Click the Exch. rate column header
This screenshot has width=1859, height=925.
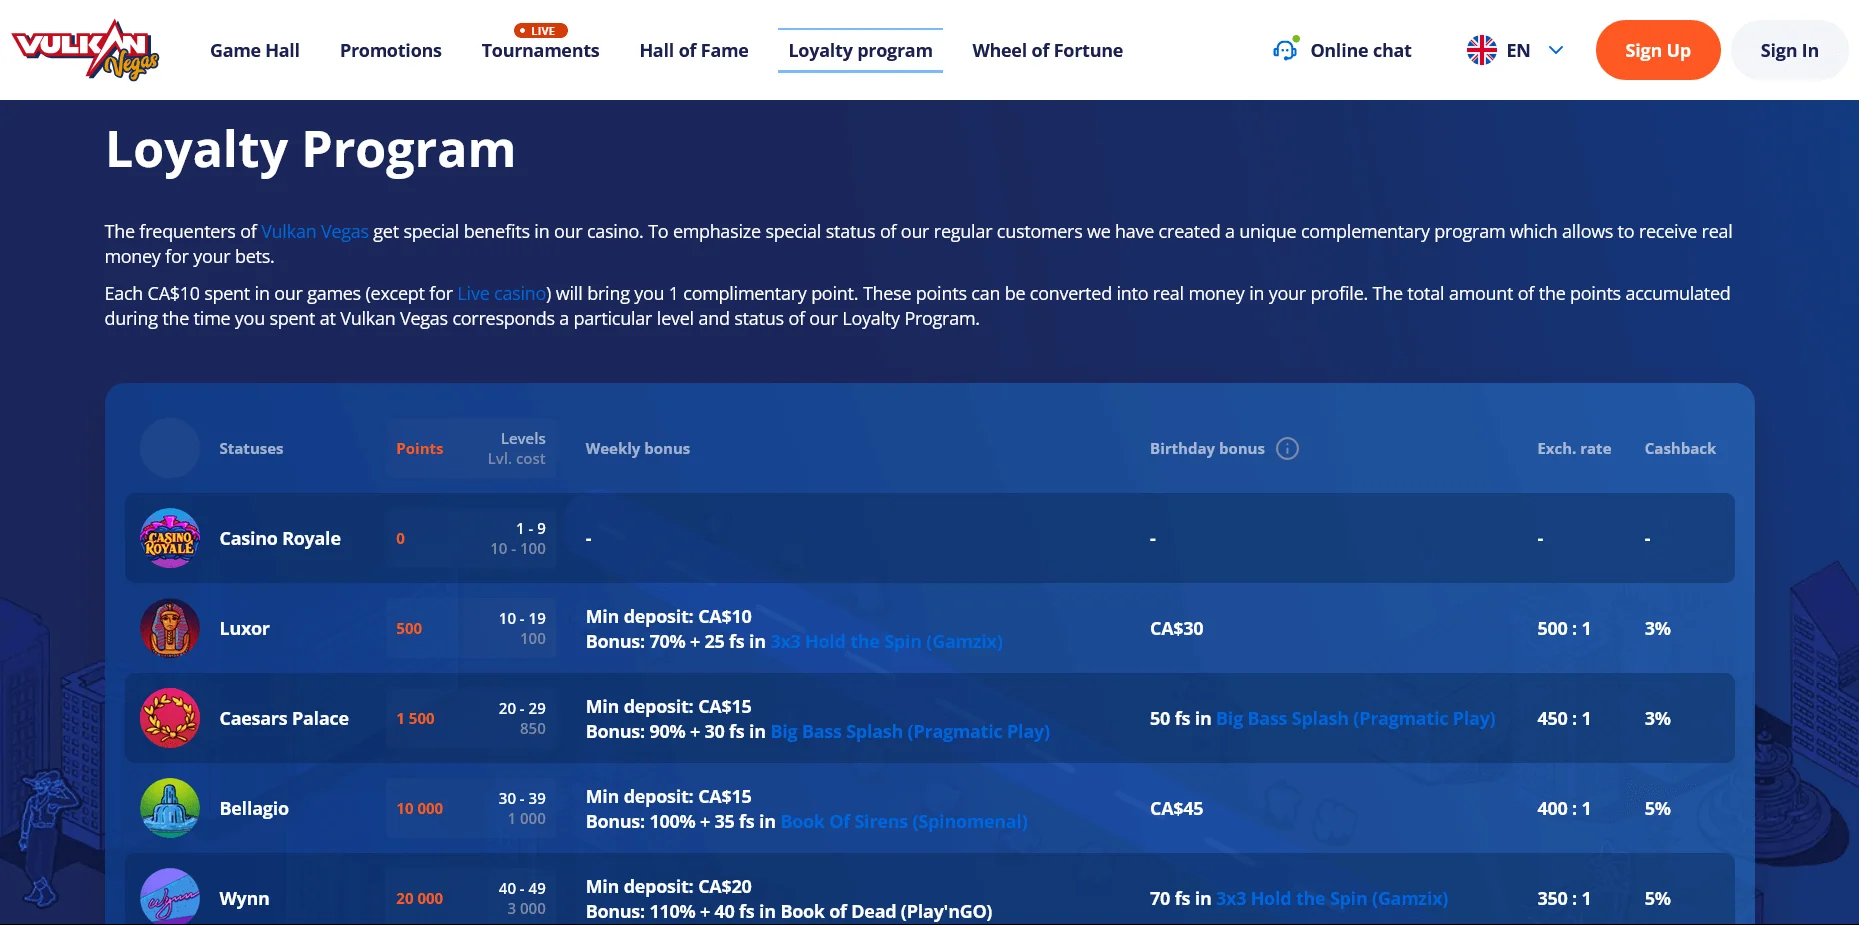tap(1574, 449)
